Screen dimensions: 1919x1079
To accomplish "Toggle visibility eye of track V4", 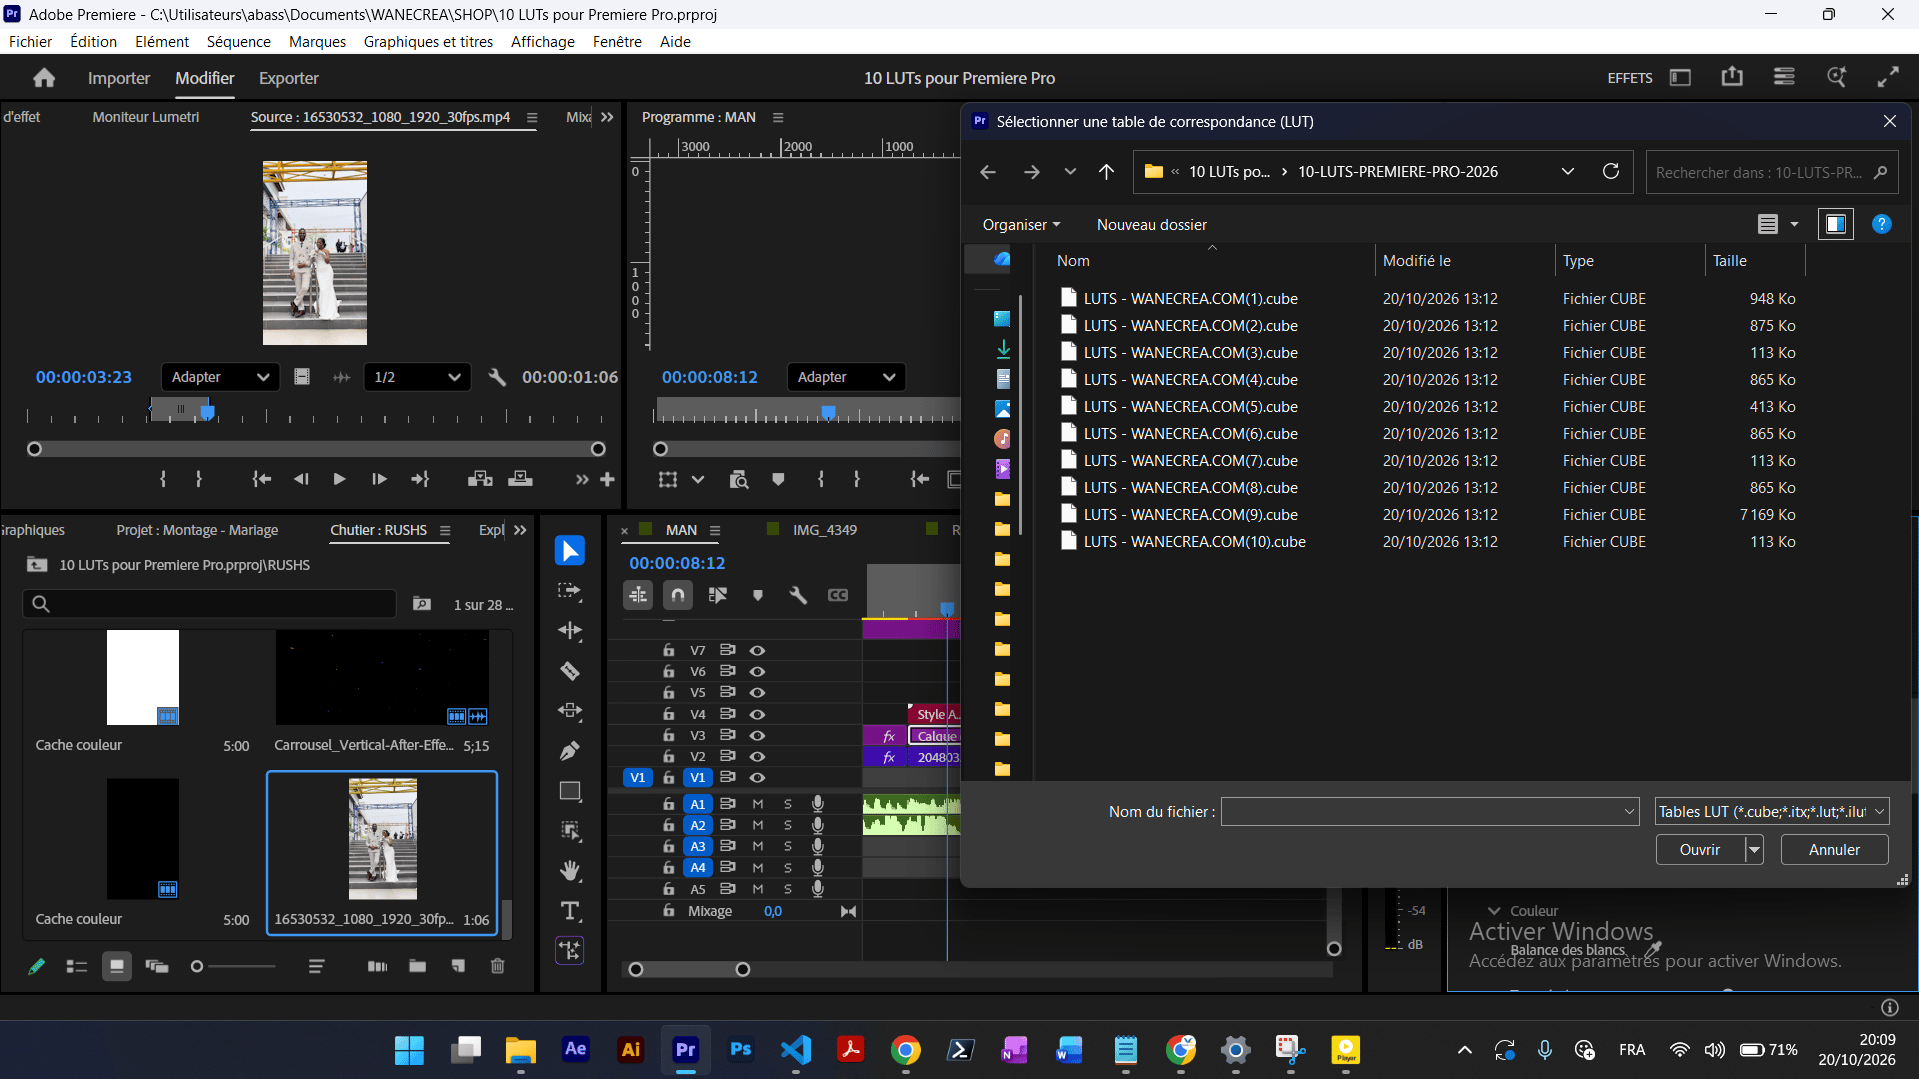I will pos(757,714).
